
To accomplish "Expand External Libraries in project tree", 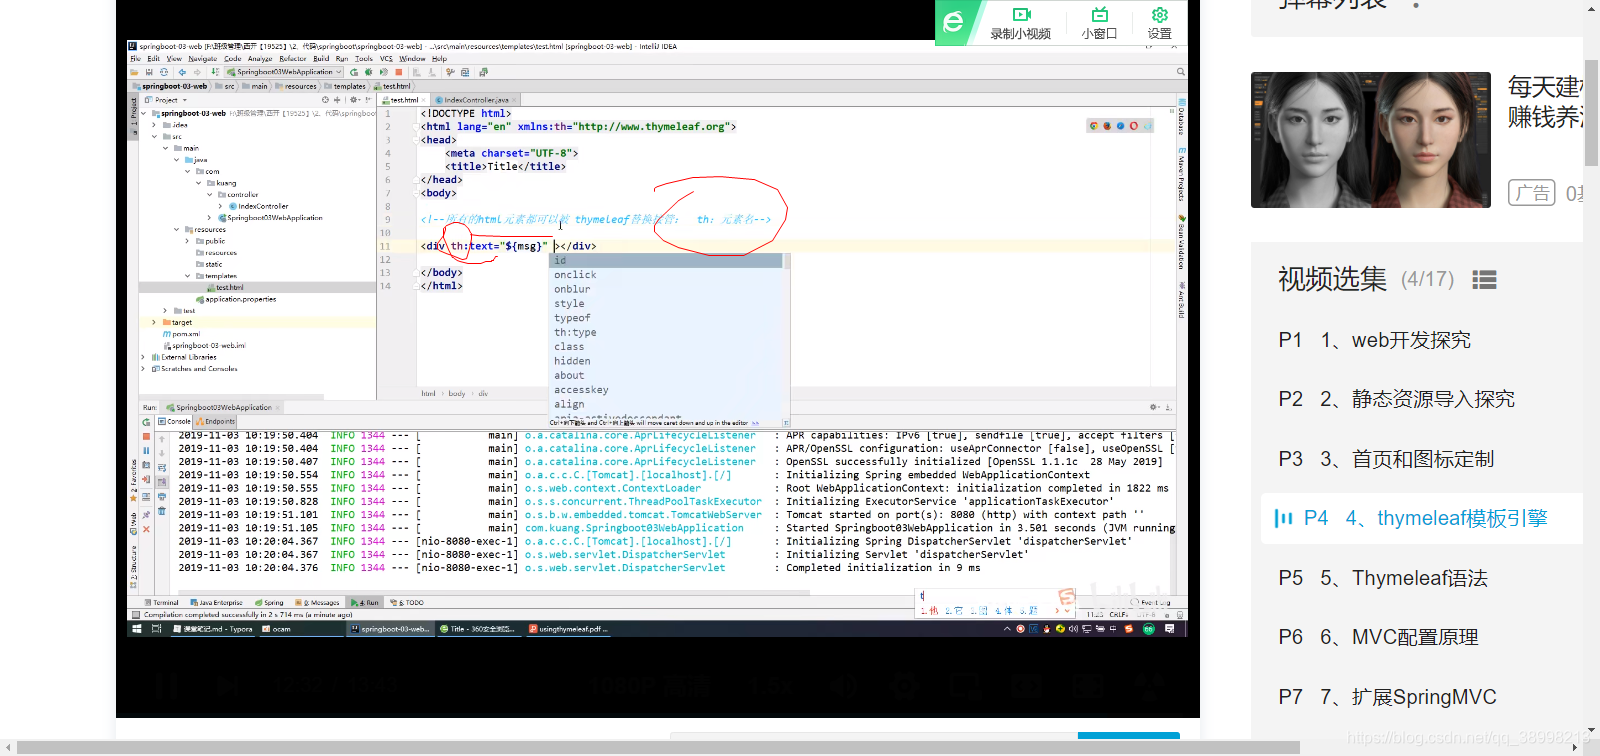I will pyautogui.click(x=143, y=357).
